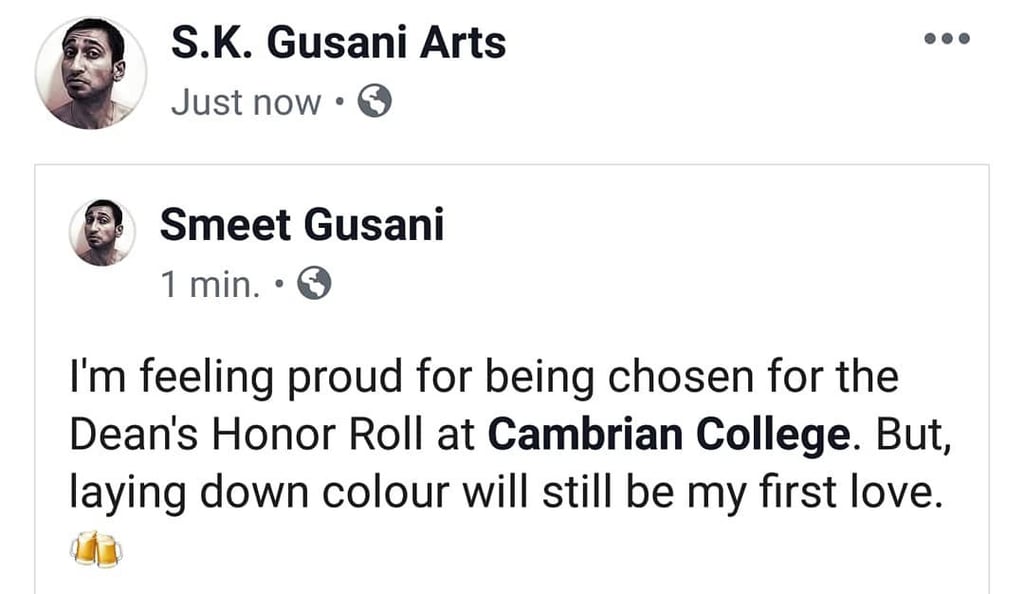Open Smeet Gusani's profile link
The image size is (1024, 594).
click(x=303, y=225)
